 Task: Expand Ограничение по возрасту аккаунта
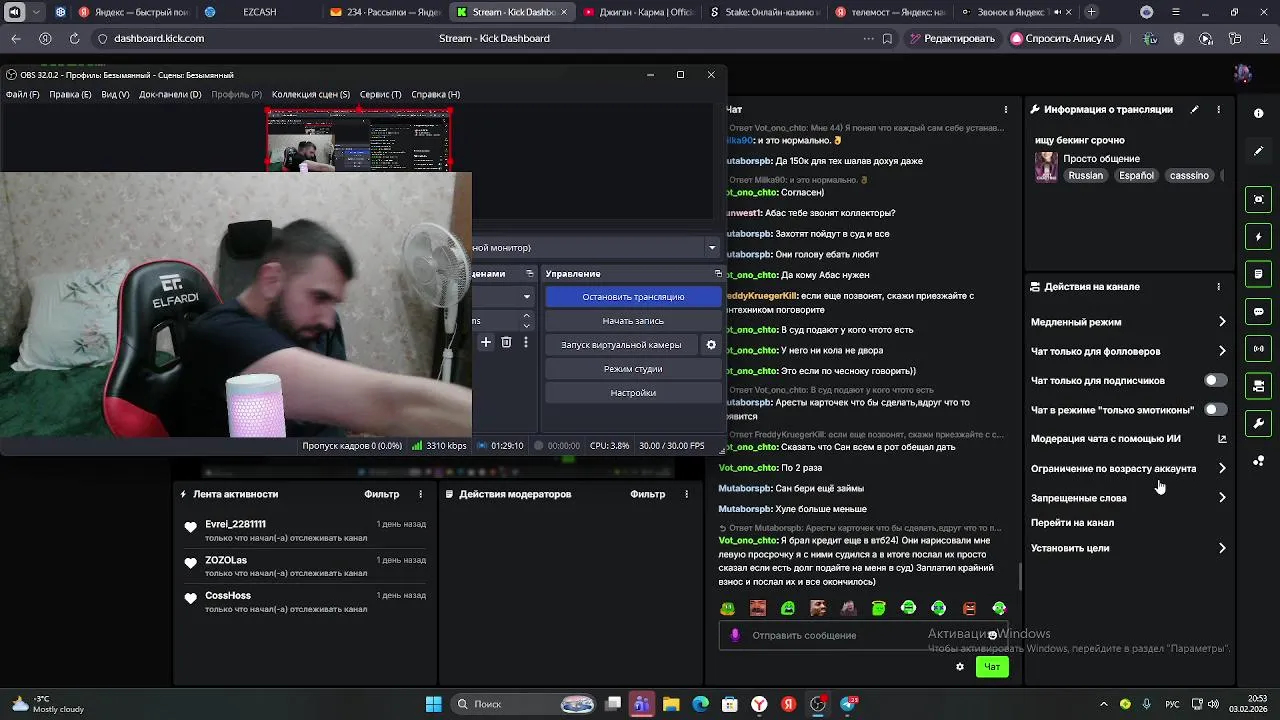point(1222,468)
